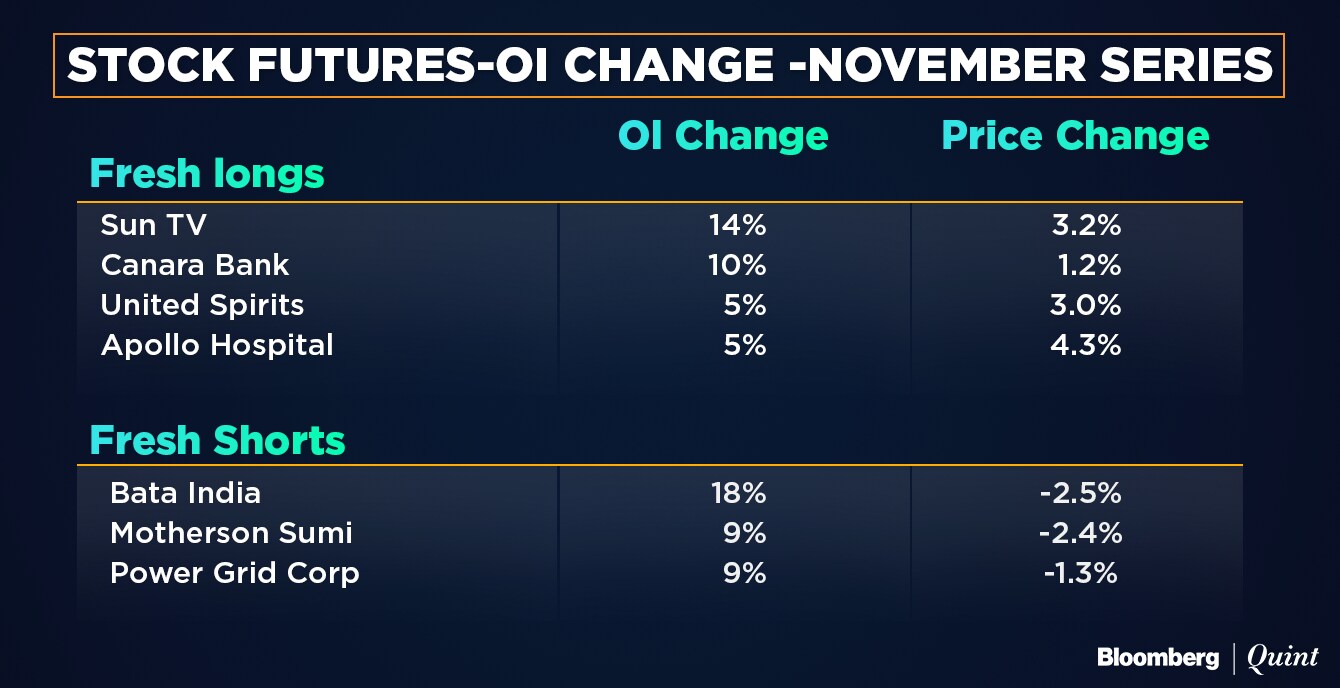Select the OI Change column header
Screen dimensions: 1340x688
(x=722, y=136)
